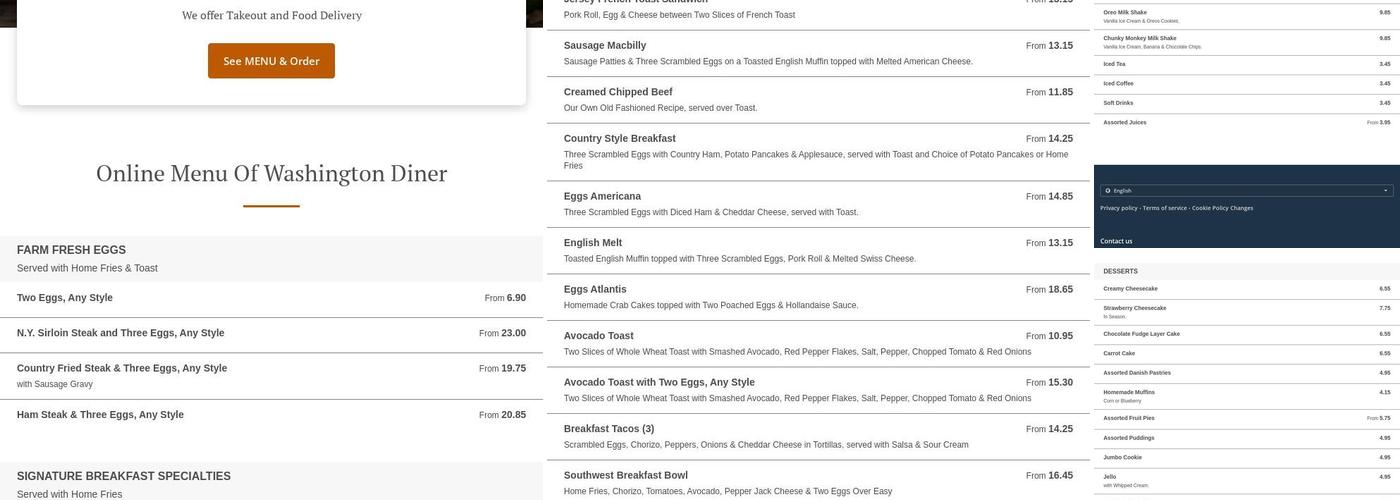Choose Country Fried Steak & Three Eggs
1400x500 pixels.
(122, 368)
